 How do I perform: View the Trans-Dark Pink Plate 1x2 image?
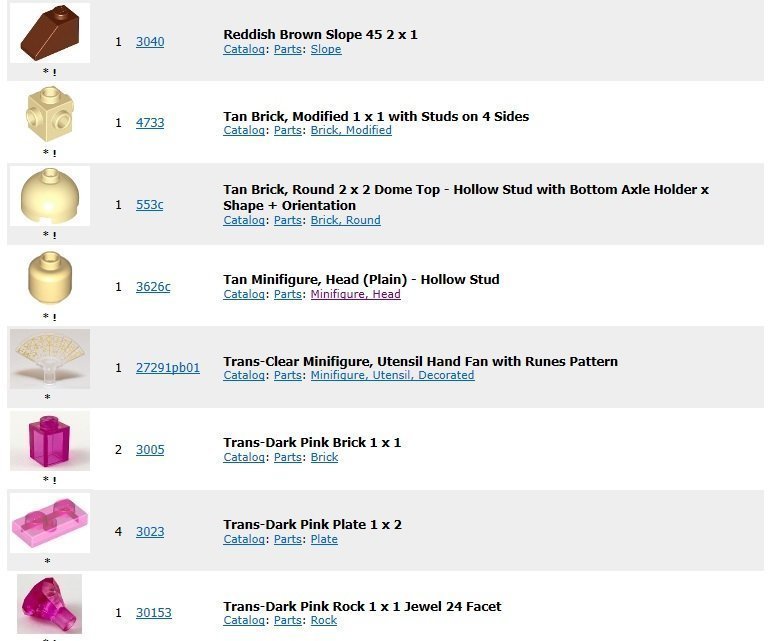coord(50,523)
